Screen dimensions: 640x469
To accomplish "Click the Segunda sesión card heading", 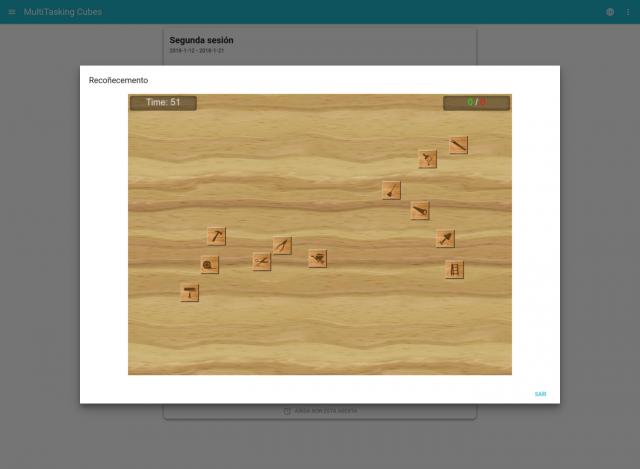I will [202, 40].
